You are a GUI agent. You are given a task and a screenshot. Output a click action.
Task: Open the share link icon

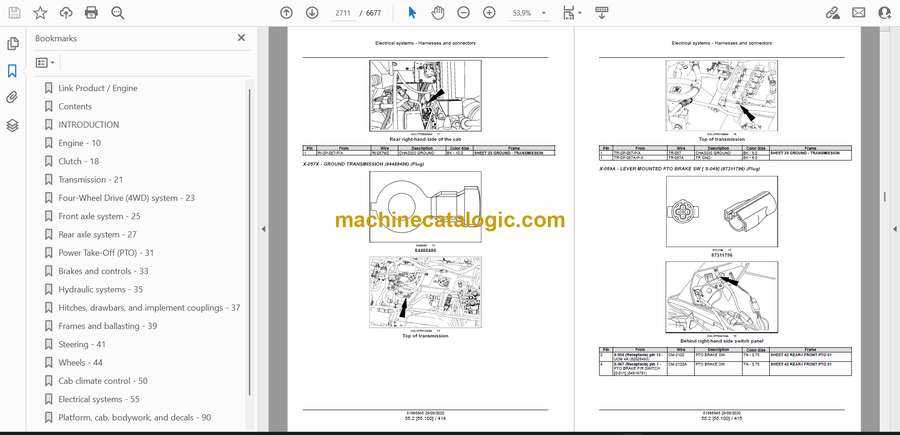click(x=832, y=13)
